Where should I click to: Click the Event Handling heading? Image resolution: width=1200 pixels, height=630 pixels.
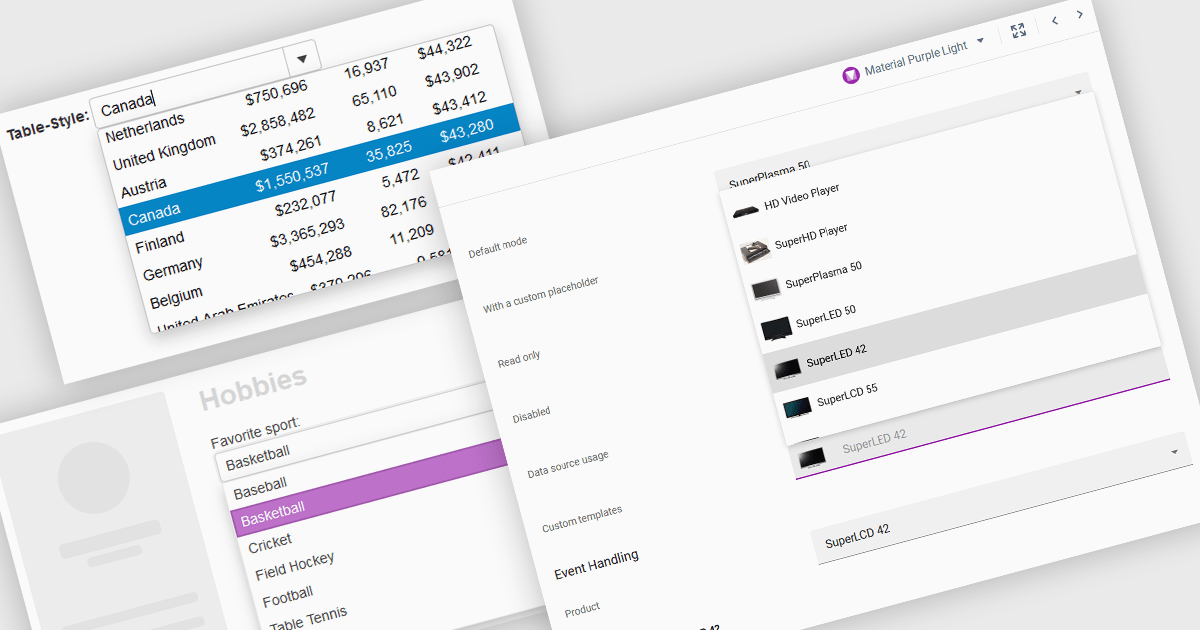596,564
